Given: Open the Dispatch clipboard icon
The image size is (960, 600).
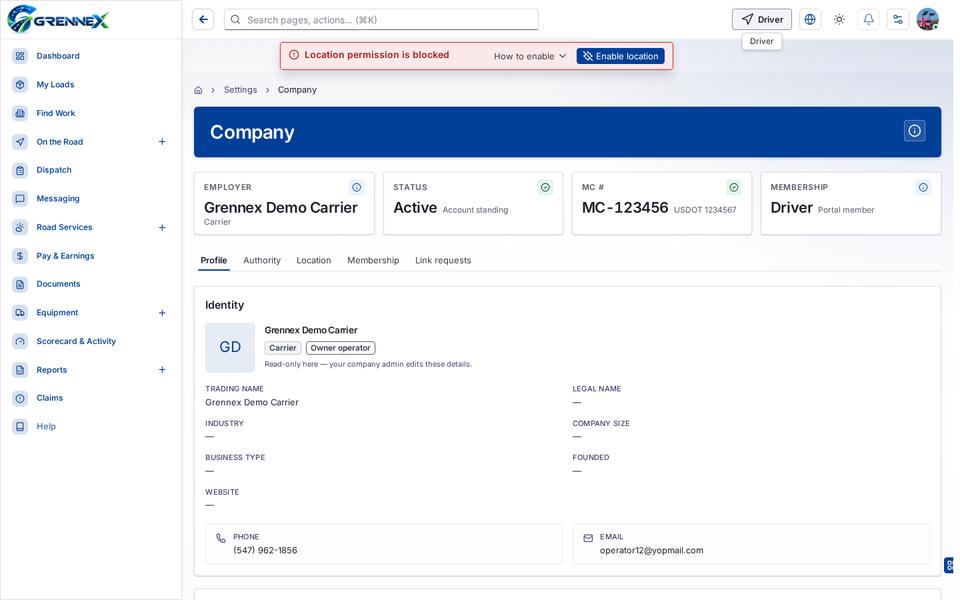Looking at the screenshot, I should click(20, 170).
